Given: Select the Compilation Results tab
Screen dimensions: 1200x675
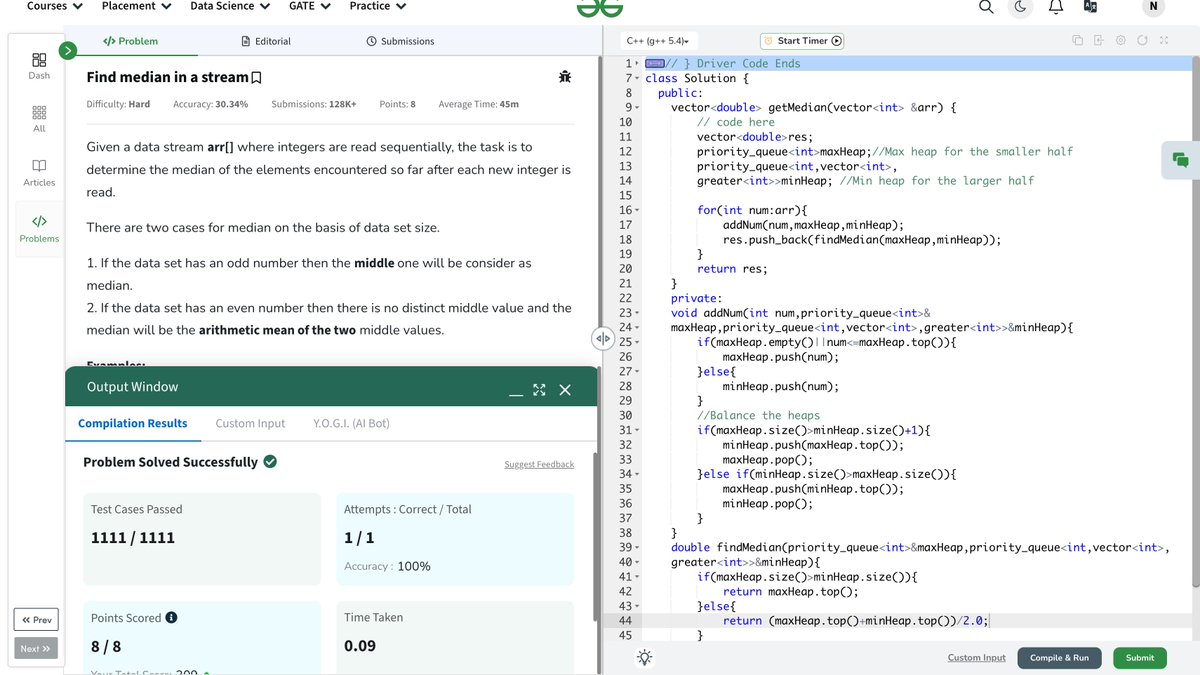Looking at the screenshot, I should point(133,423).
